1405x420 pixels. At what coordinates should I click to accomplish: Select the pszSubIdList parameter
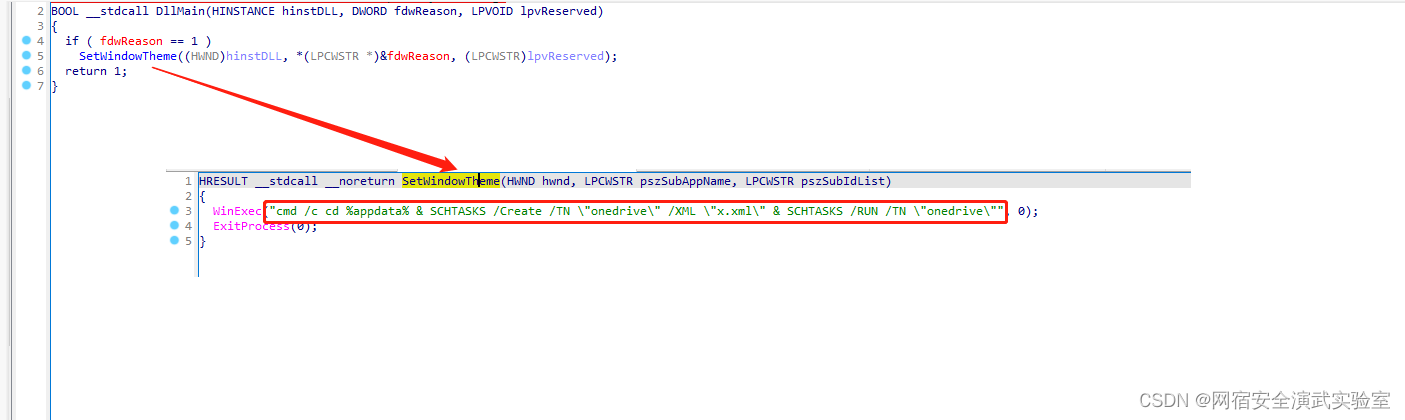click(x=844, y=181)
